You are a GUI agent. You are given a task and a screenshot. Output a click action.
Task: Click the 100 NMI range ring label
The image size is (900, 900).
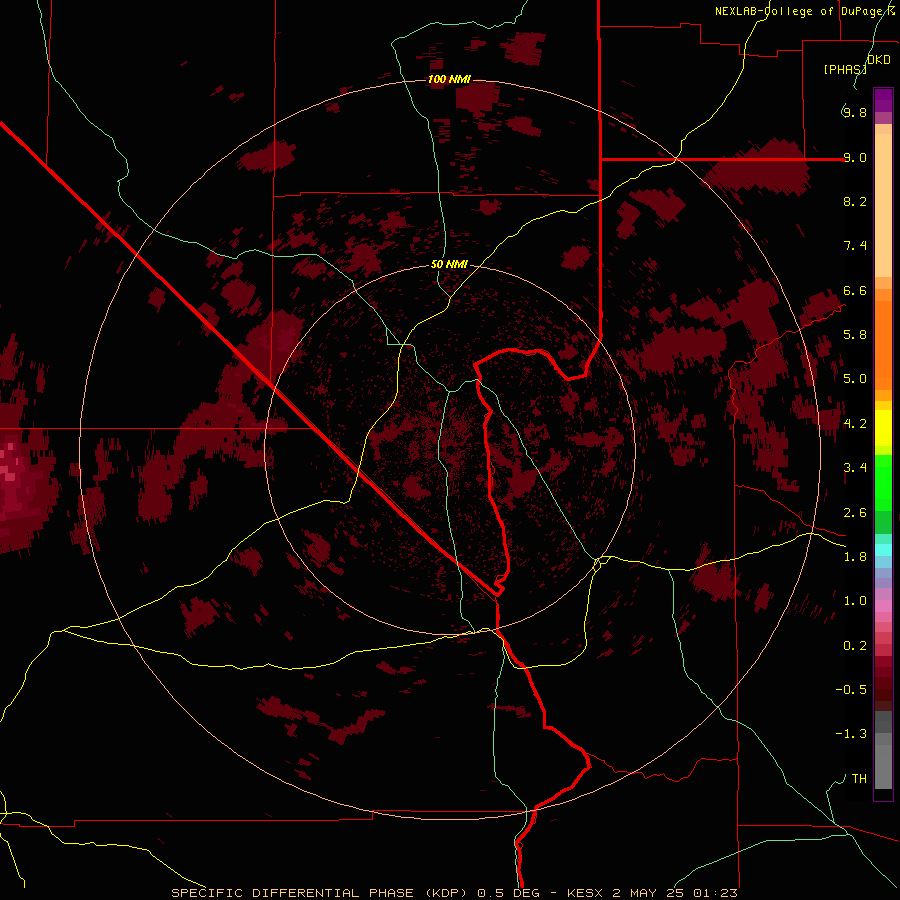pyautogui.click(x=449, y=79)
